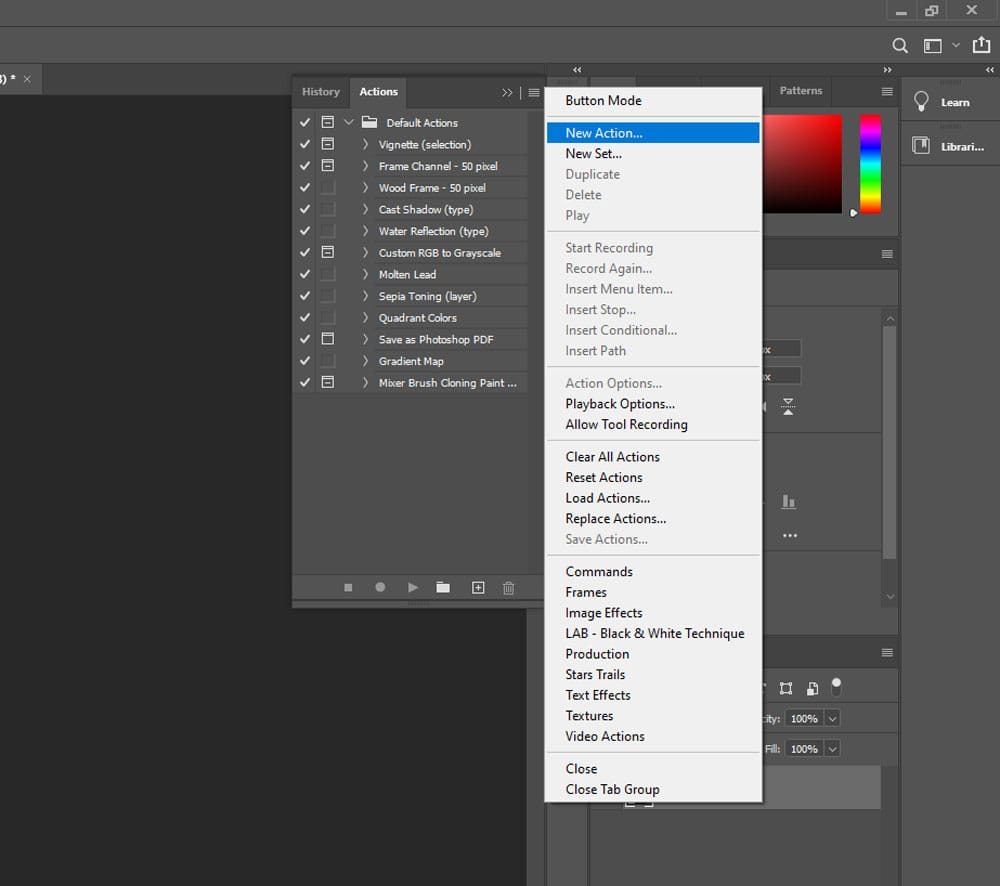The image size is (1000, 886).
Task: Create a new action set via folder icon
Action: click(443, 588)
